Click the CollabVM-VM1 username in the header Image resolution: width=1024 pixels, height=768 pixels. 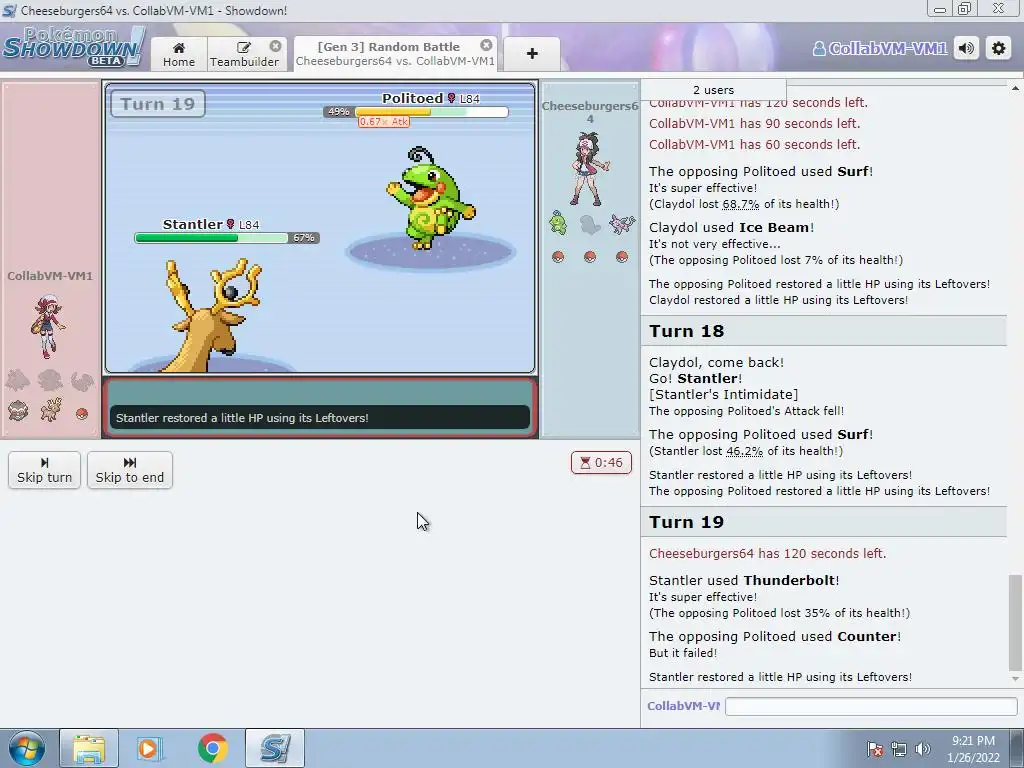coord(879,48)
